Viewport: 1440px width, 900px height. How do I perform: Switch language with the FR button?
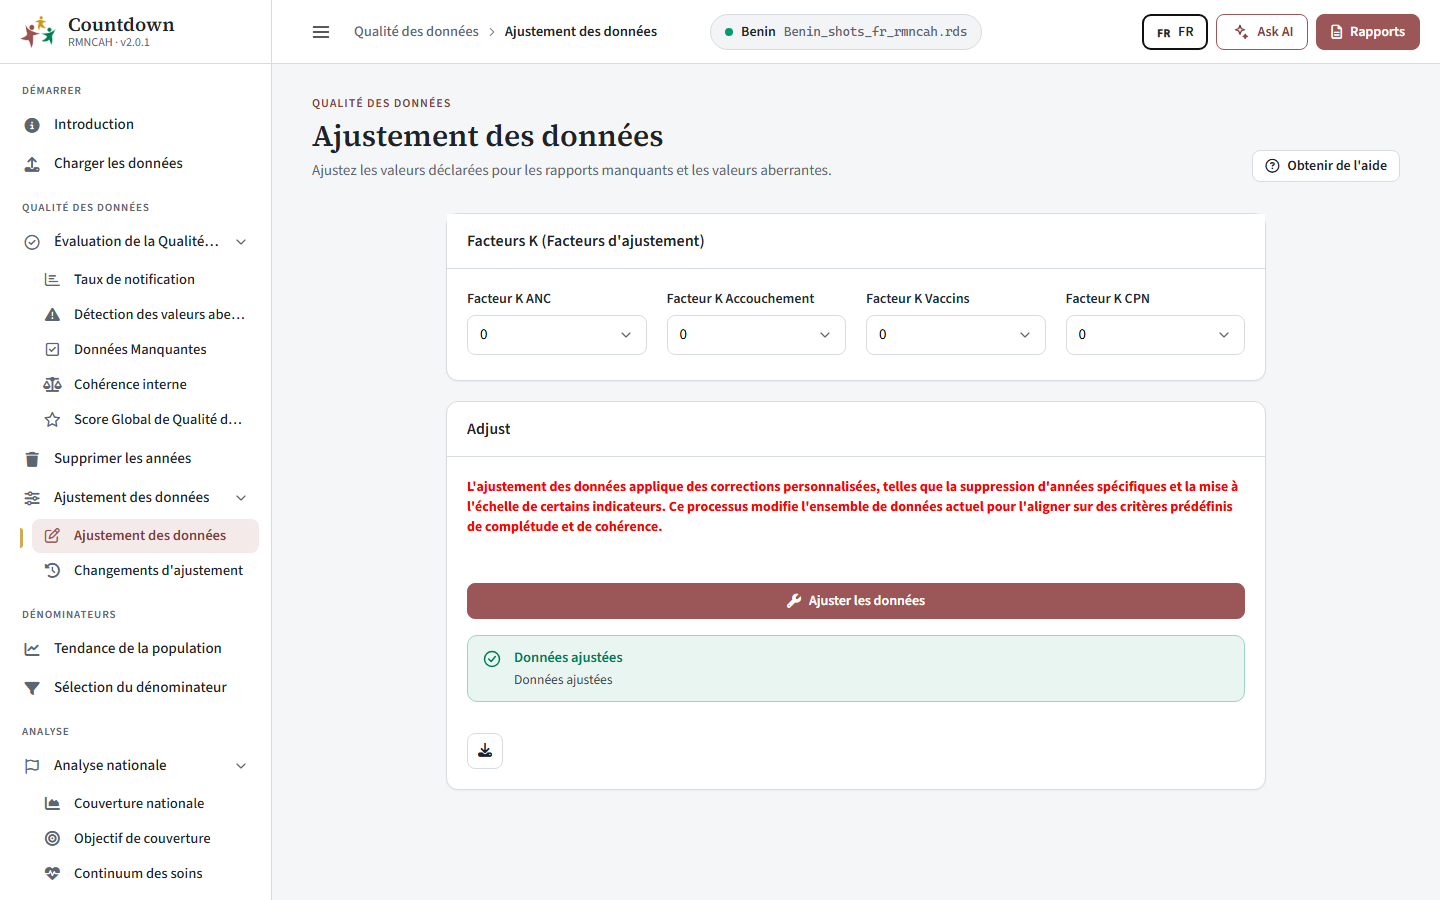coord(1175,32)
